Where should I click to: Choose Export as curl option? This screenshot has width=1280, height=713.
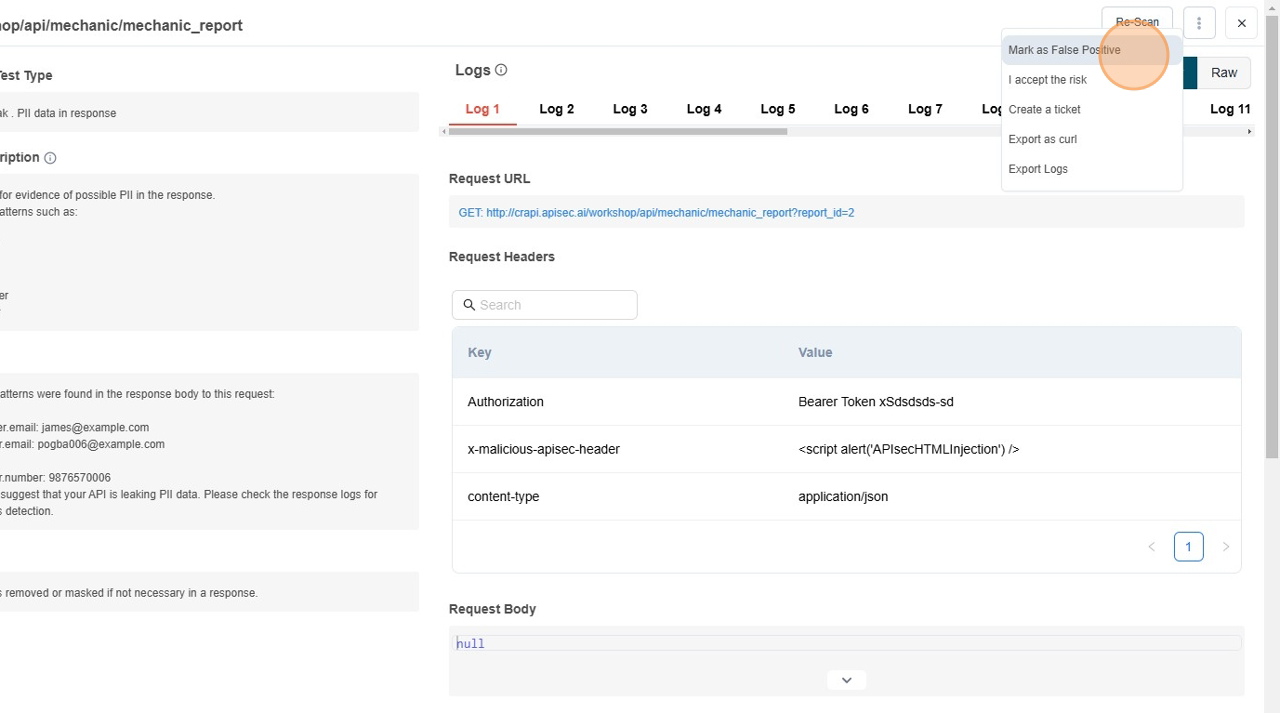[x=1042, y=139]
